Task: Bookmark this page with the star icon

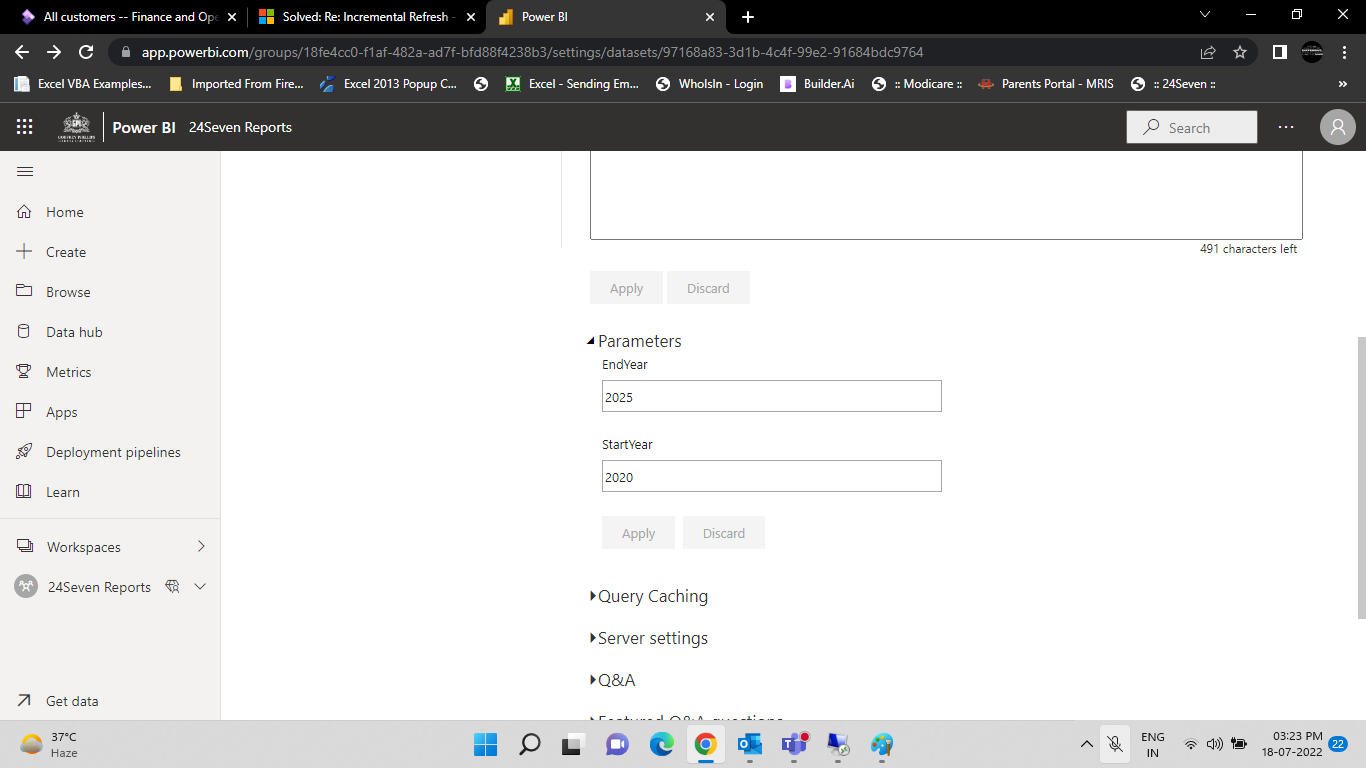Action: 1240,52
